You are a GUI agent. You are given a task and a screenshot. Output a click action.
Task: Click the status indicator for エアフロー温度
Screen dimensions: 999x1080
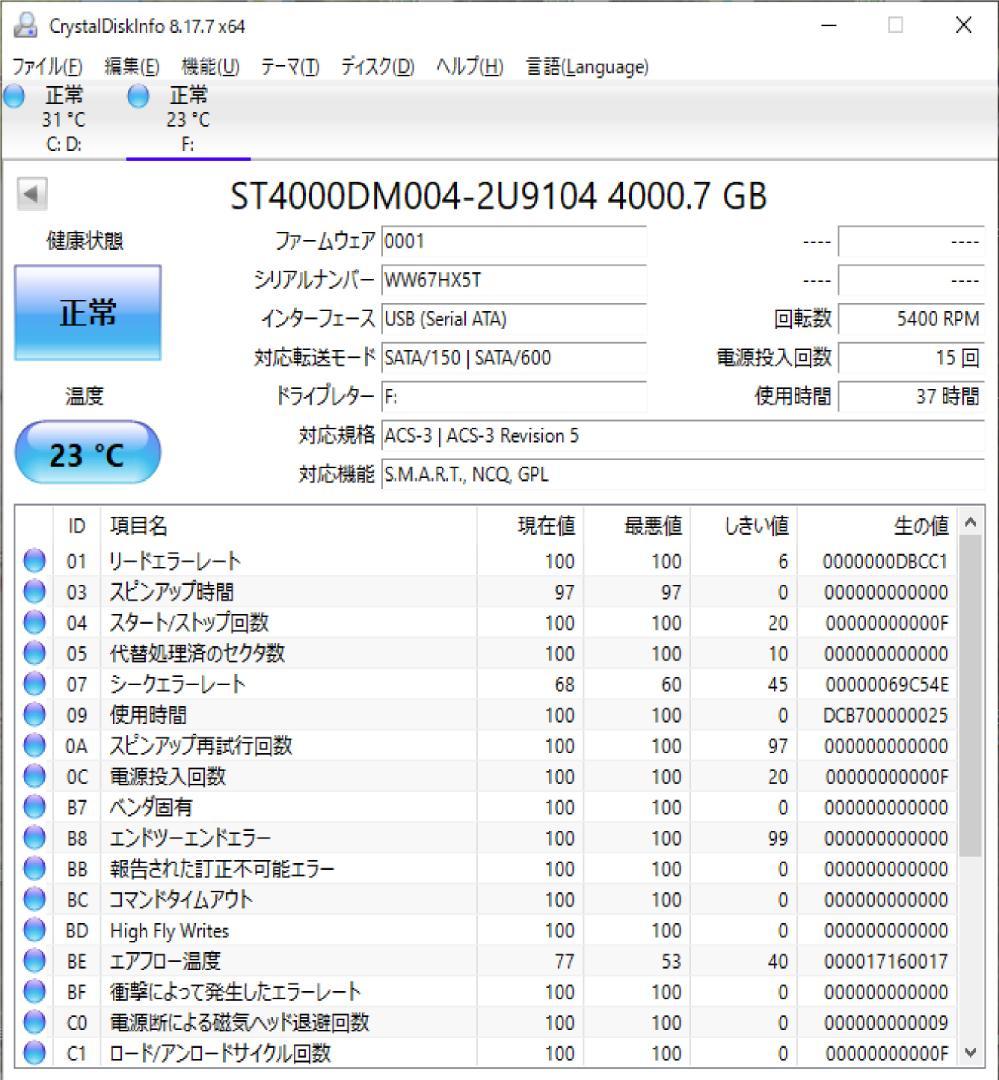[33, 961]
